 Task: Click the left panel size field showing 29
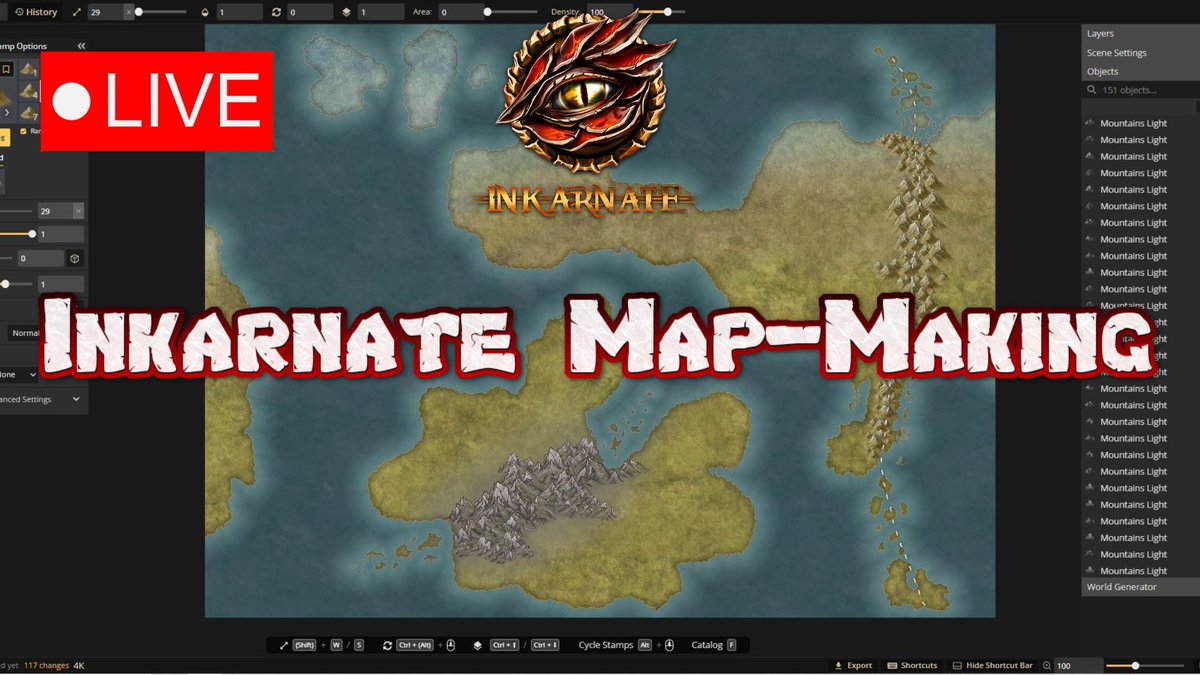[x=54, y=211]
